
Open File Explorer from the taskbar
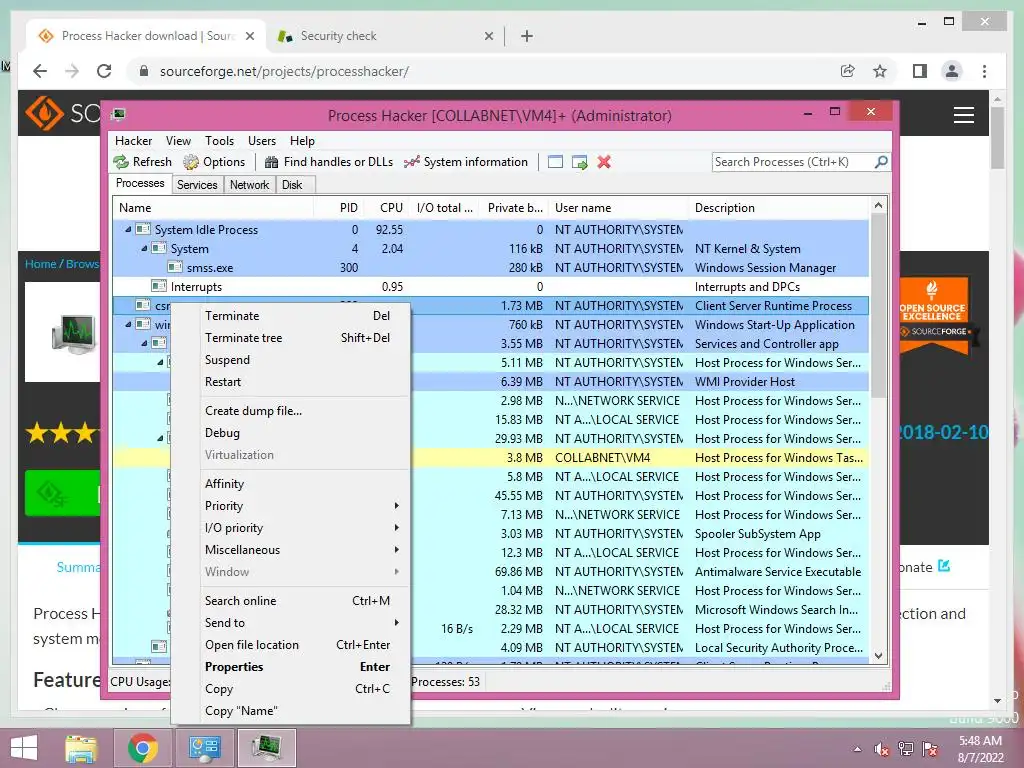pos(81,748)
